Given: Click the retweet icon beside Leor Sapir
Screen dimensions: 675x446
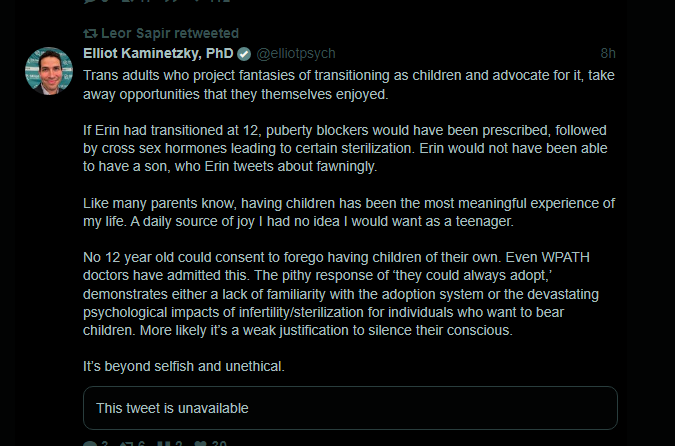Looking at the screenshot, I should tap(90, 33).
